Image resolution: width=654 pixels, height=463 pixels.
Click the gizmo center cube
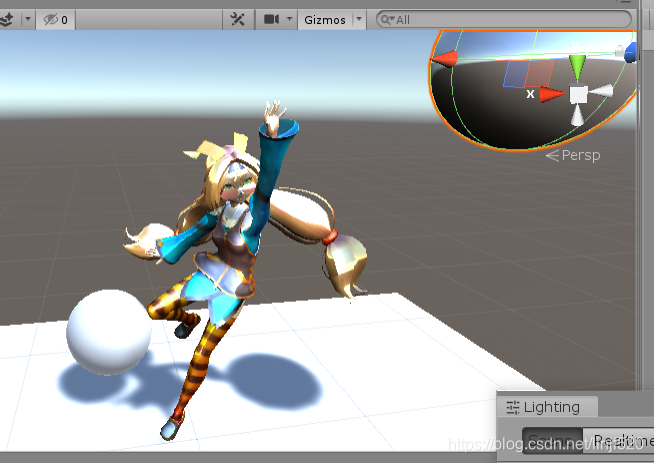click(579, 95)
